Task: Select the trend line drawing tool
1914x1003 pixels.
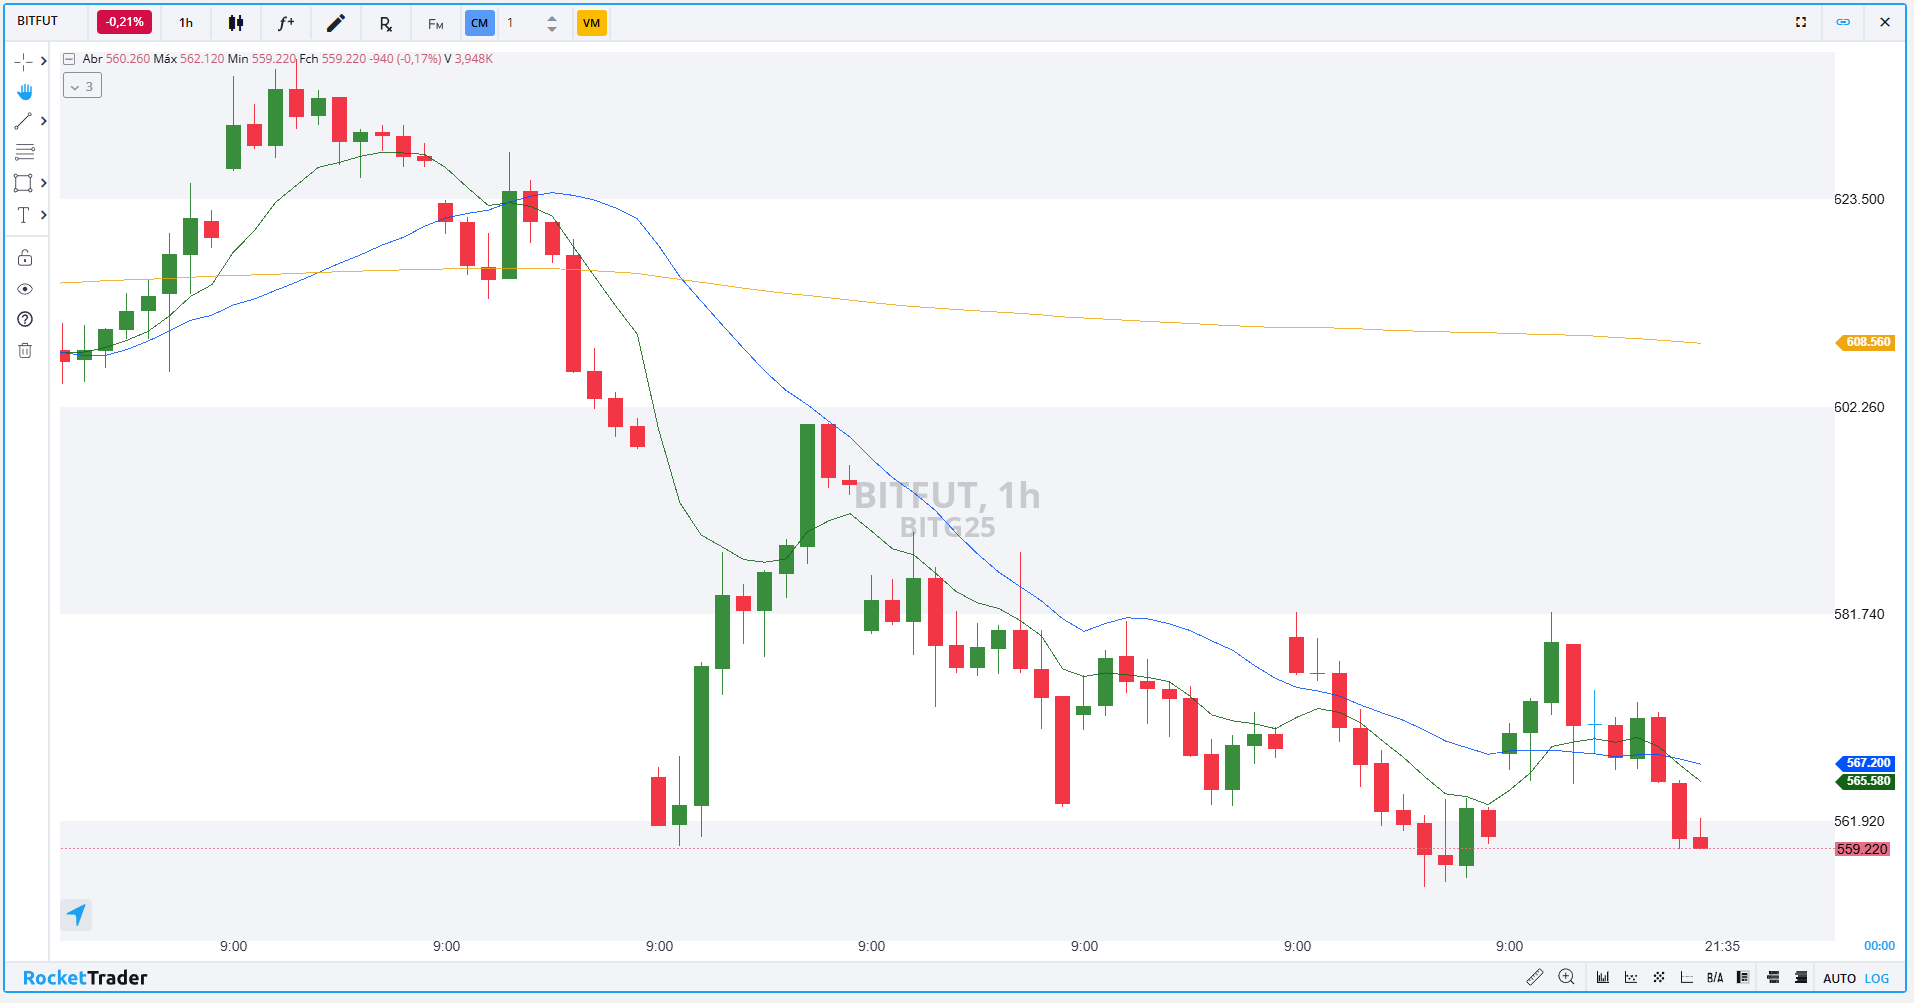Action: [x=24, y=121]
